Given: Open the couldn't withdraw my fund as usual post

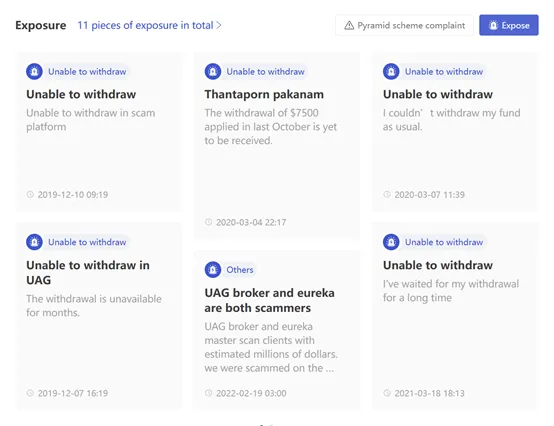Looking at the screenshot, I should 452,120.
